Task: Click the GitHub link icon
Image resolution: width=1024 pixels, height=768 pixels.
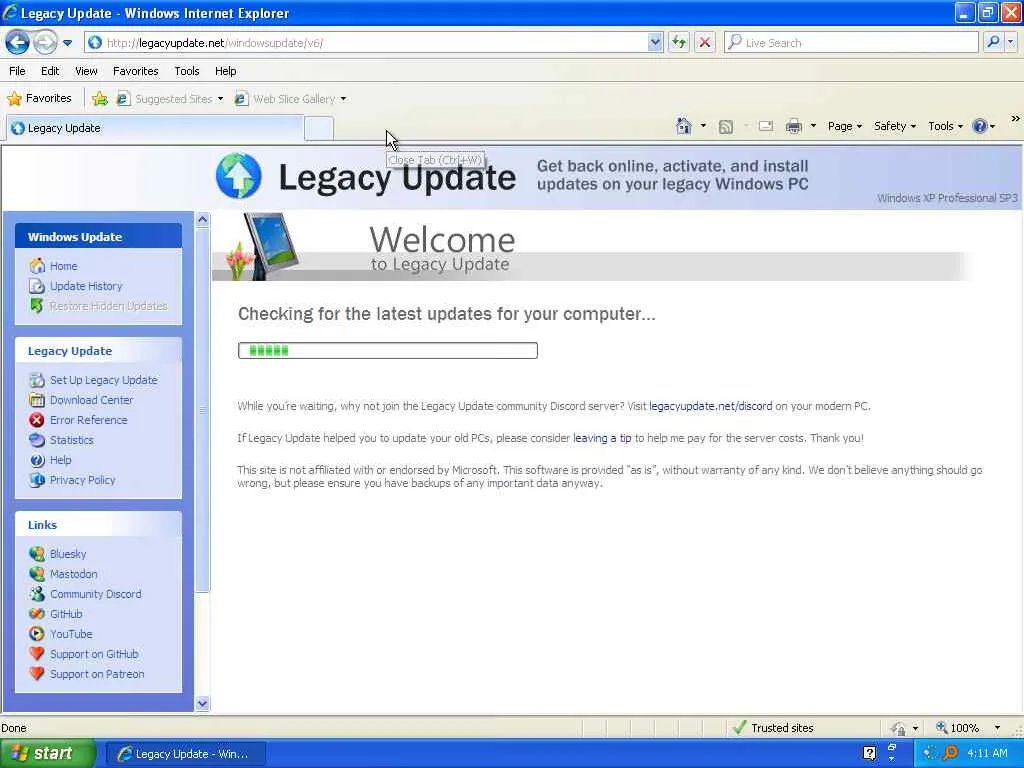Action: coord(37,614)
